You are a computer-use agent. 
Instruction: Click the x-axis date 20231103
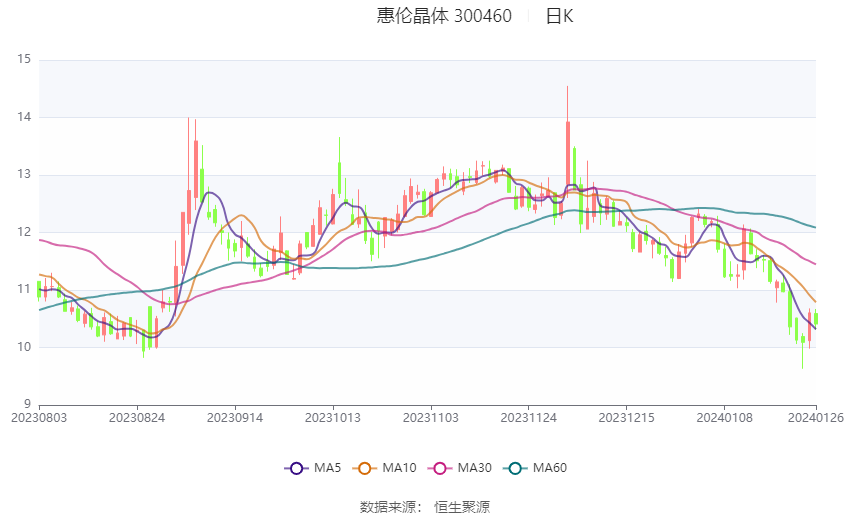pyautogui.click(x=431, y=418)
